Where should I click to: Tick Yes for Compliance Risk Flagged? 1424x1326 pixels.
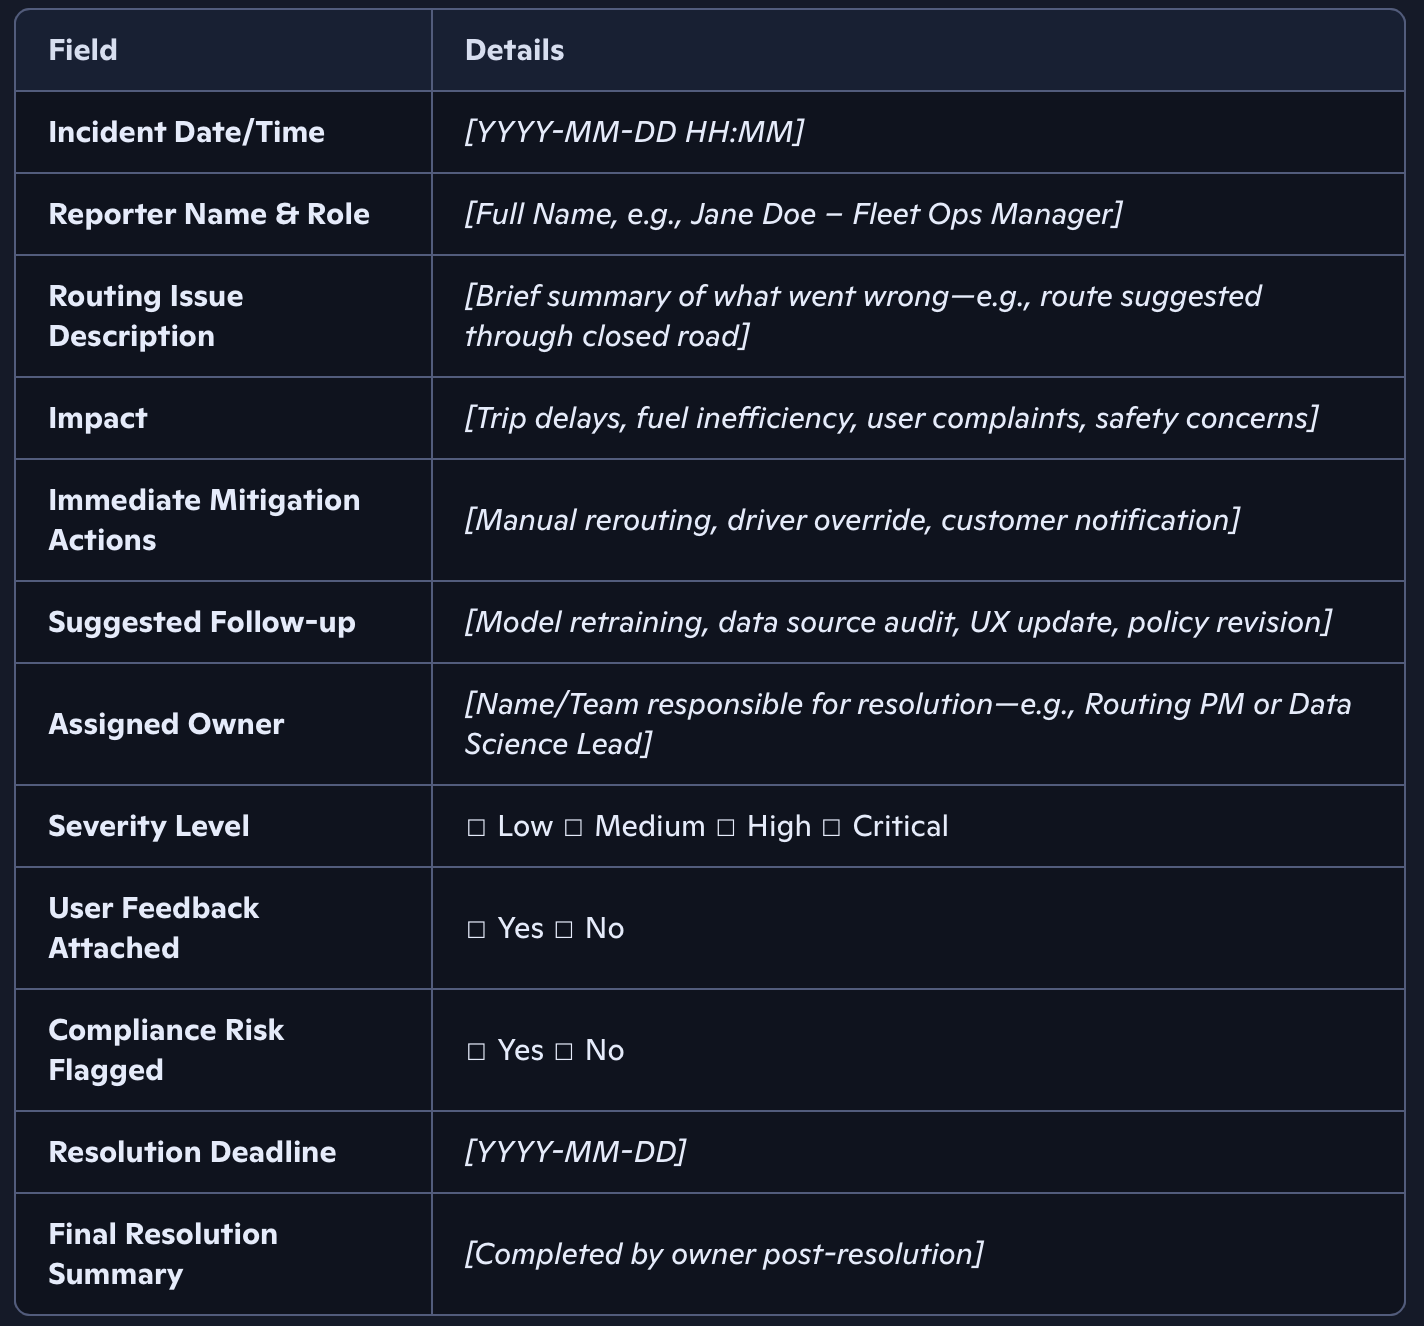pyautogui.click(x=476, y=1052)
